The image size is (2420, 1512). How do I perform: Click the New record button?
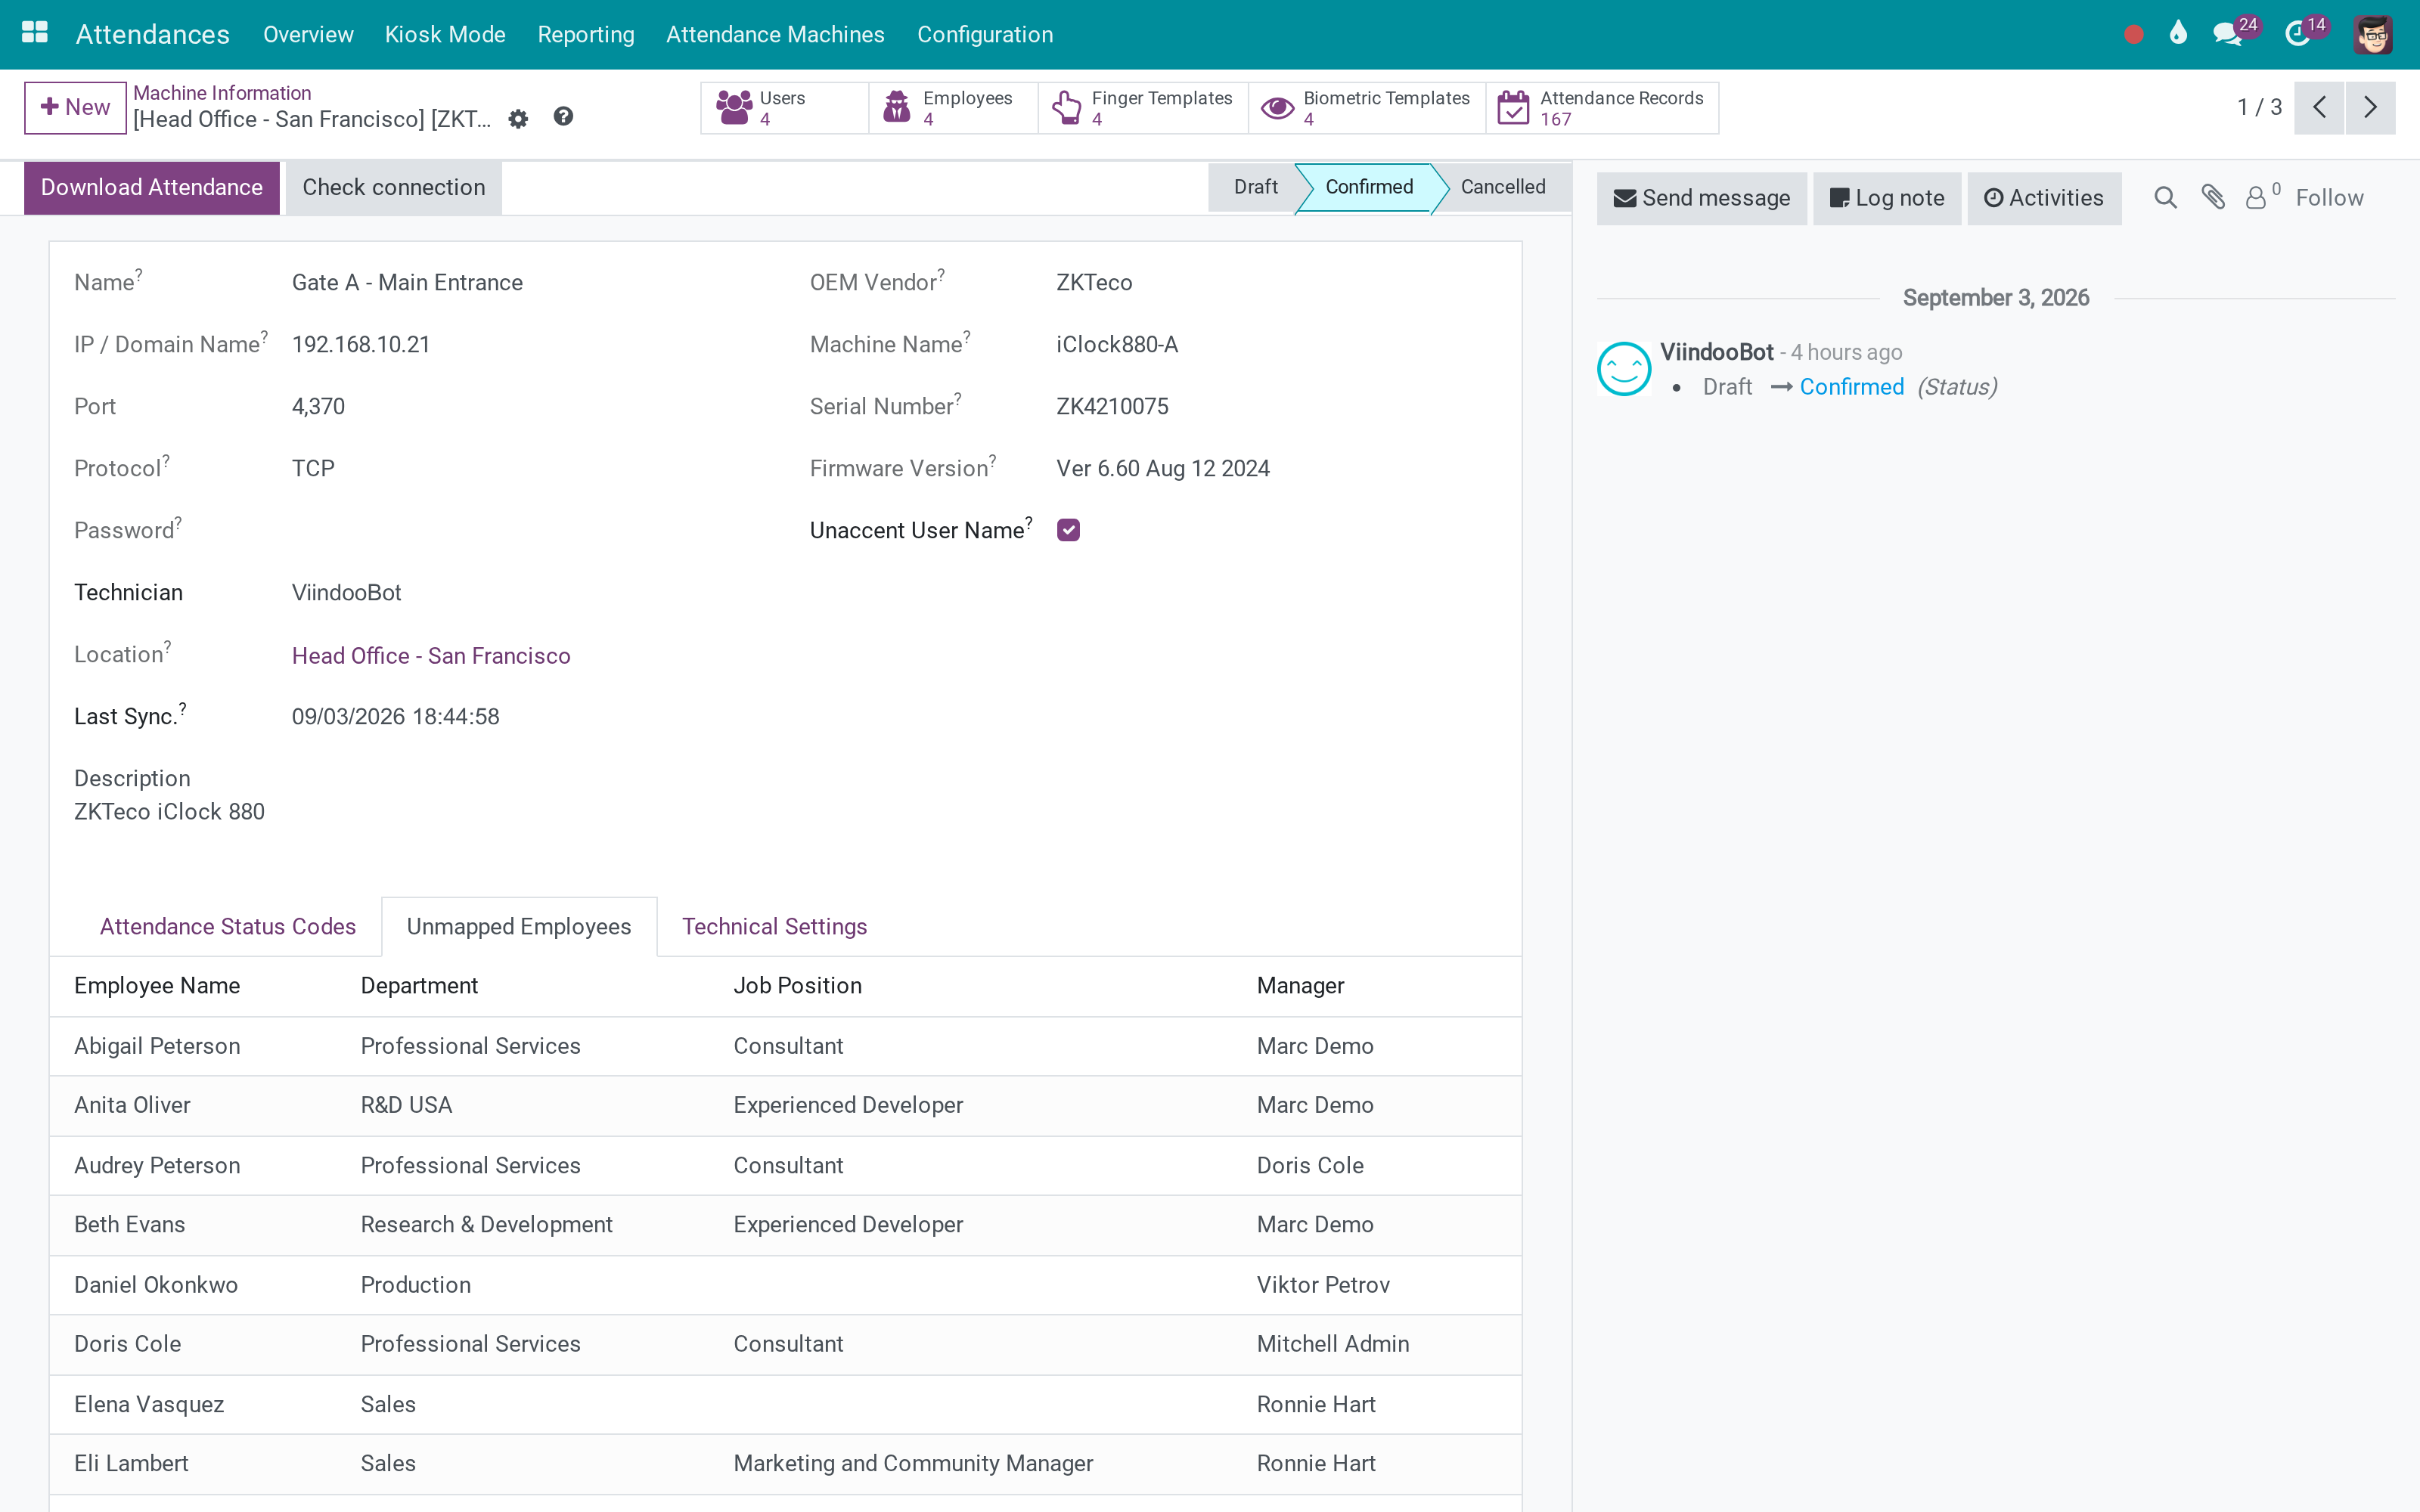75,107
